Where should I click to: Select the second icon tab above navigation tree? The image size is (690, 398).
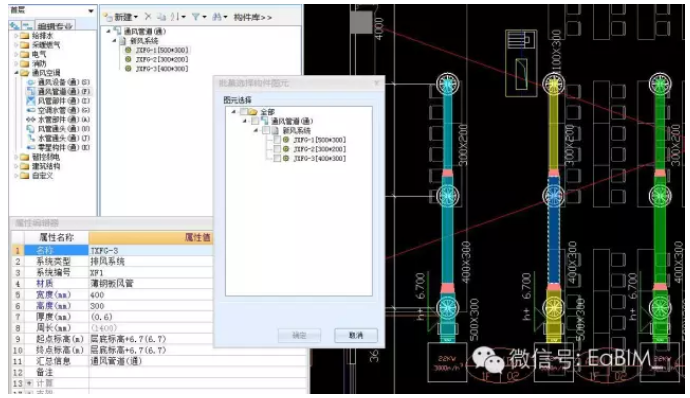[x=27, y=26]
